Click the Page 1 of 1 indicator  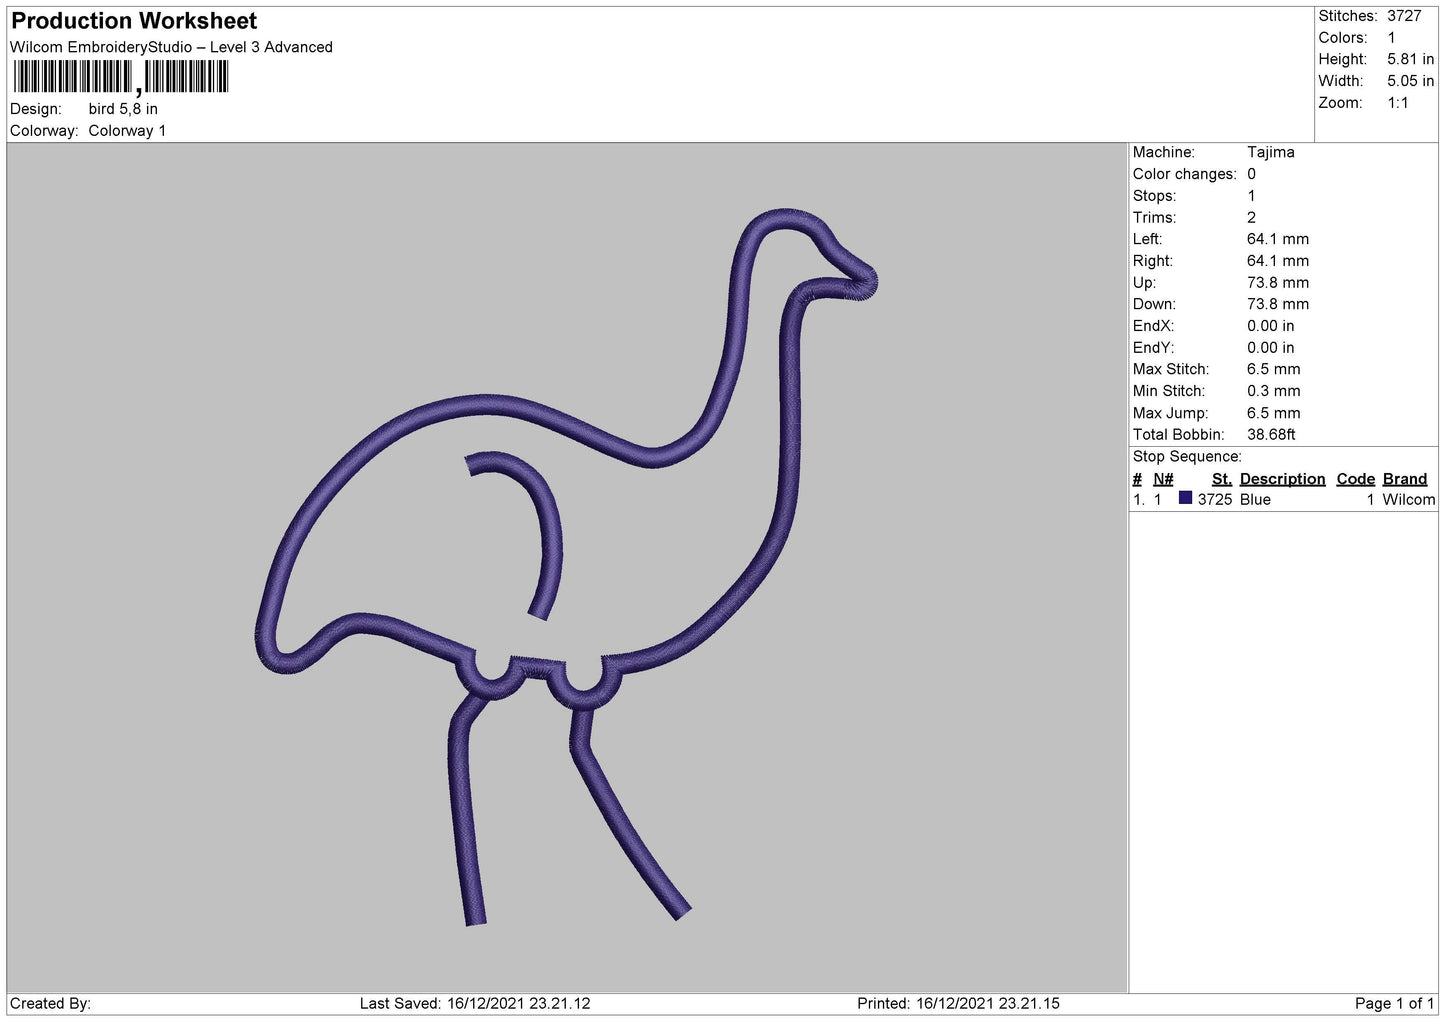pyautogui.click(x=1395, y=1004)
